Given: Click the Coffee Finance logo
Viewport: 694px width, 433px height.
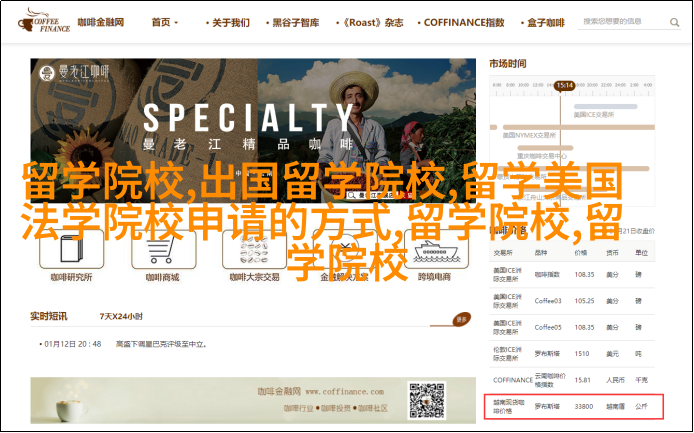Looking at the screenshot, I should click(44, 21).
